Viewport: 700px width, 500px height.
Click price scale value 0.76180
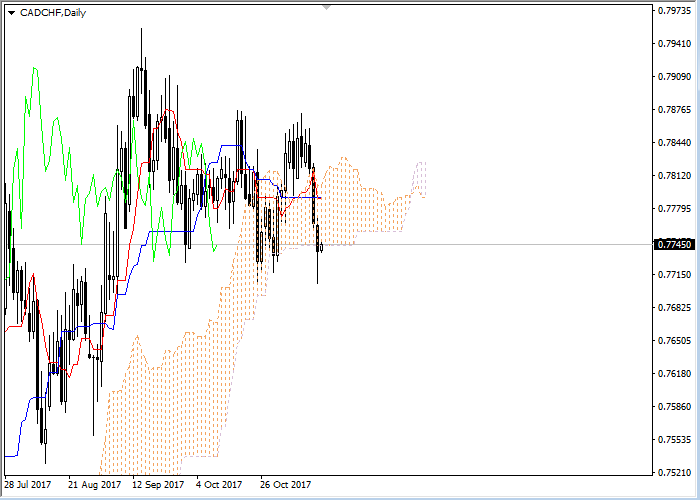point(674,373)
